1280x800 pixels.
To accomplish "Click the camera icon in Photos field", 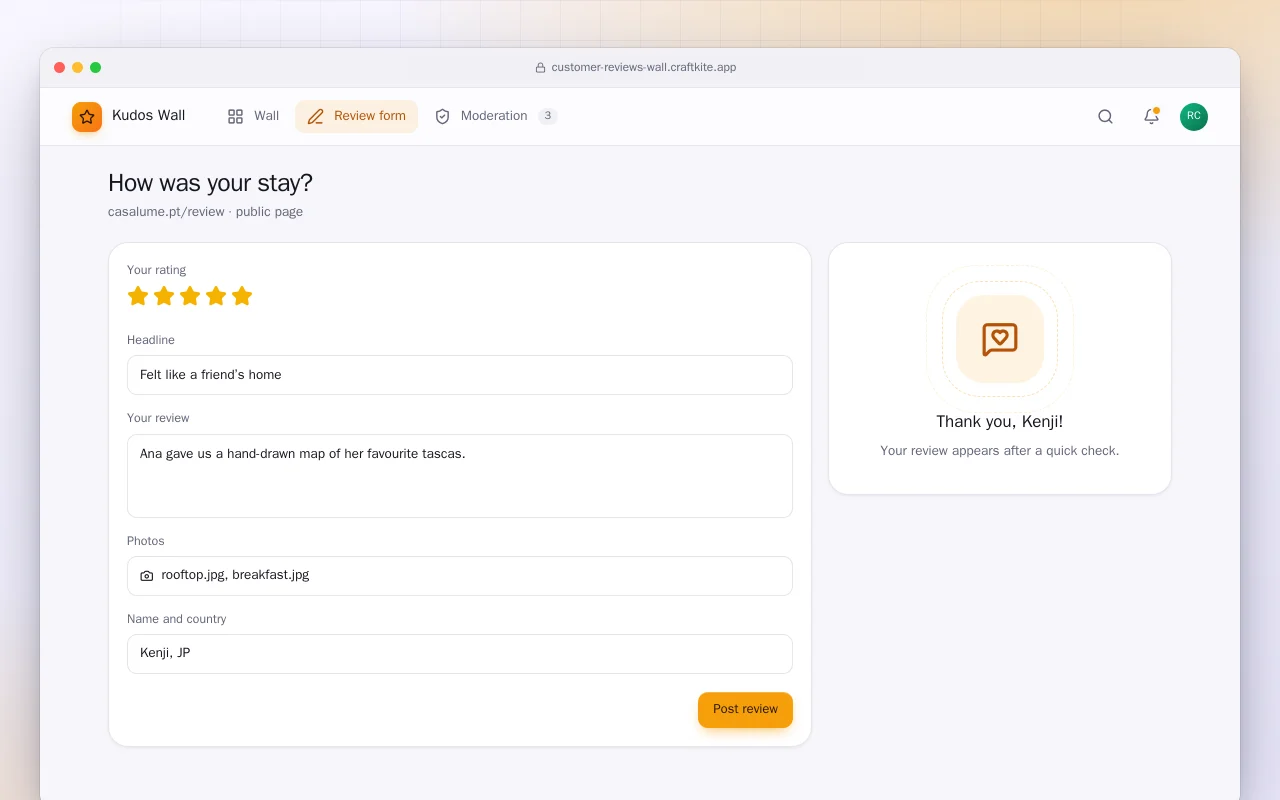I will pos(147,576).
